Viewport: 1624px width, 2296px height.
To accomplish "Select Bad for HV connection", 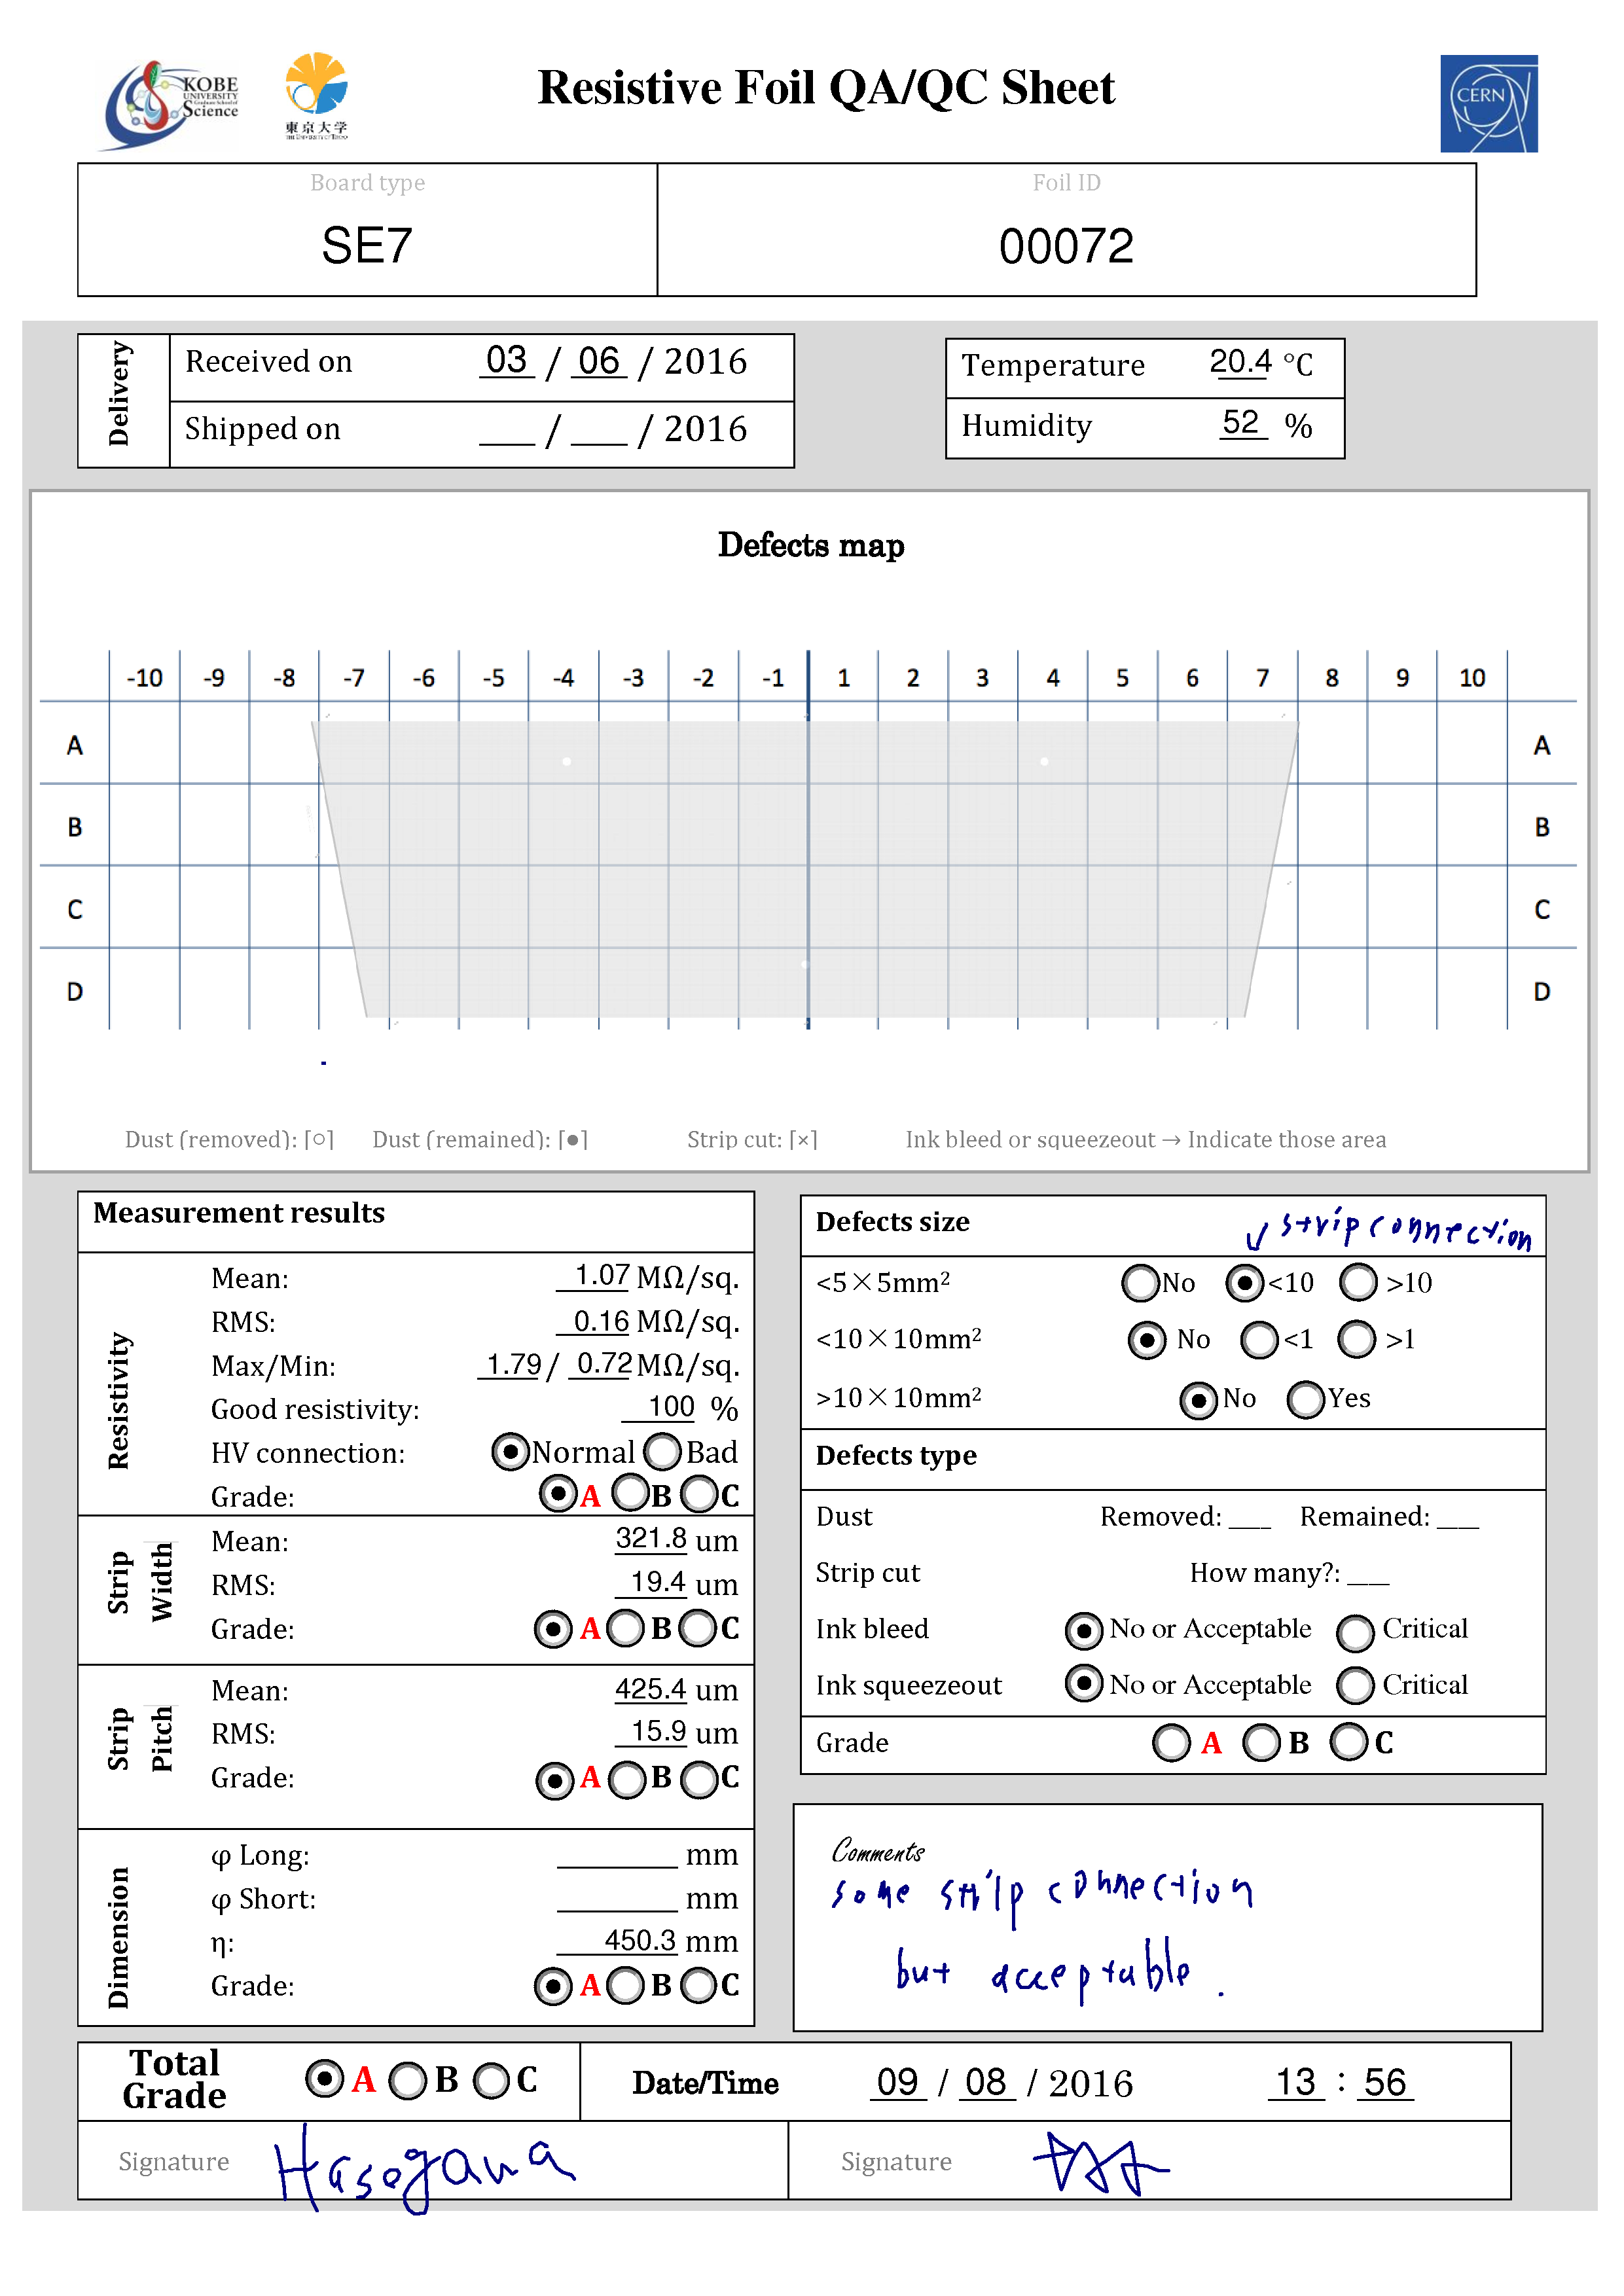I will 662,1451.
